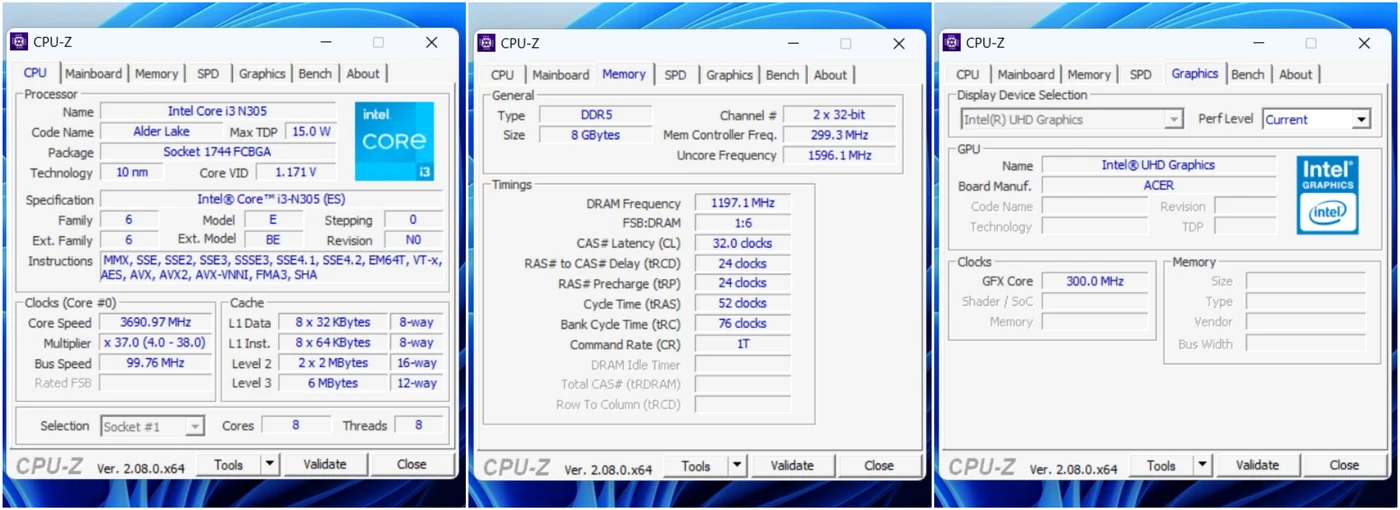Select the CPU tab in the right Graphics window

click(968, 75)
